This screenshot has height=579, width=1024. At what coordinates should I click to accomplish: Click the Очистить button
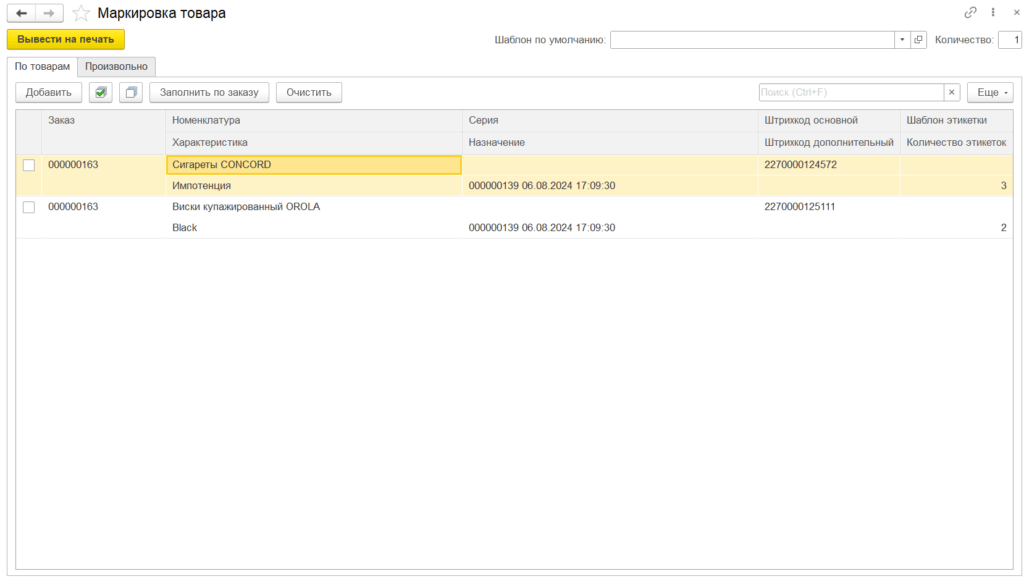(x=308, y=92)
